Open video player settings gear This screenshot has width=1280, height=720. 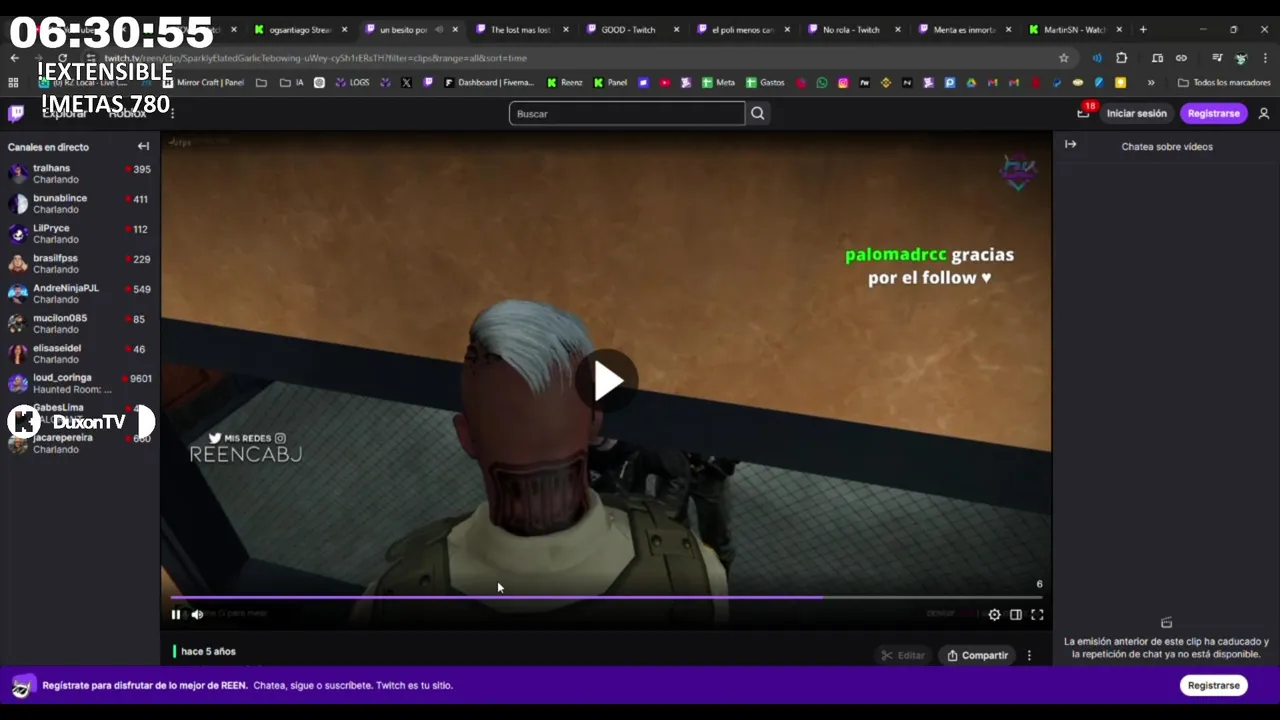point(994,615)
